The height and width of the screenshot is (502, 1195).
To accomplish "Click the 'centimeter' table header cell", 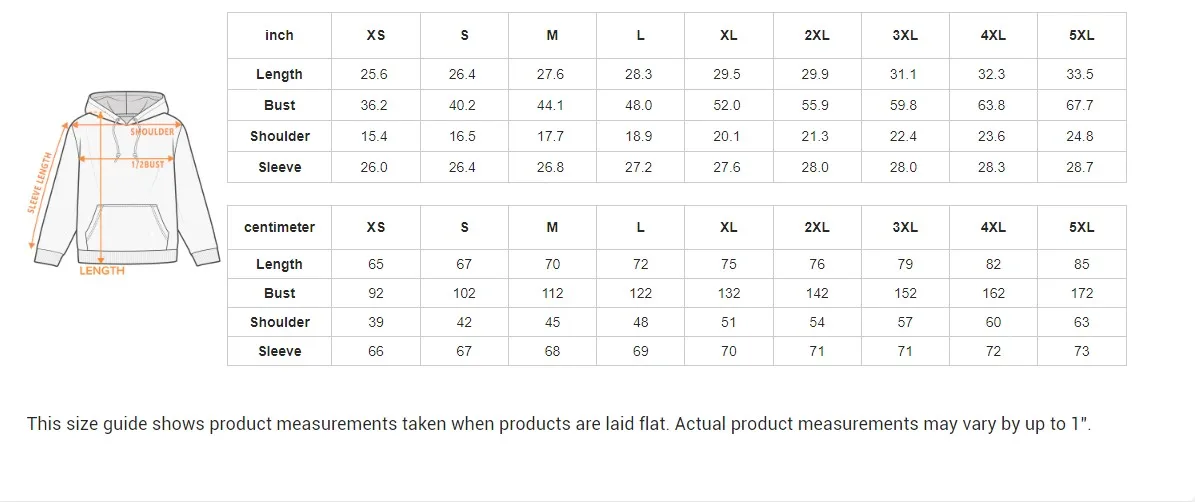I will coord(279,227).
